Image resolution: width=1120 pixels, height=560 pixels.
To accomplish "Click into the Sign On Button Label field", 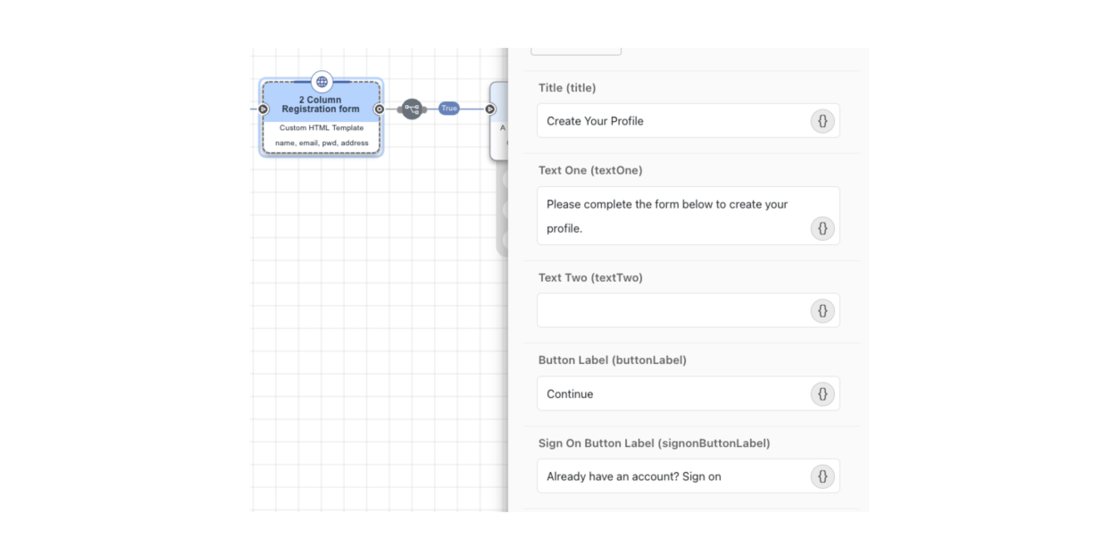I will (688, 476).
